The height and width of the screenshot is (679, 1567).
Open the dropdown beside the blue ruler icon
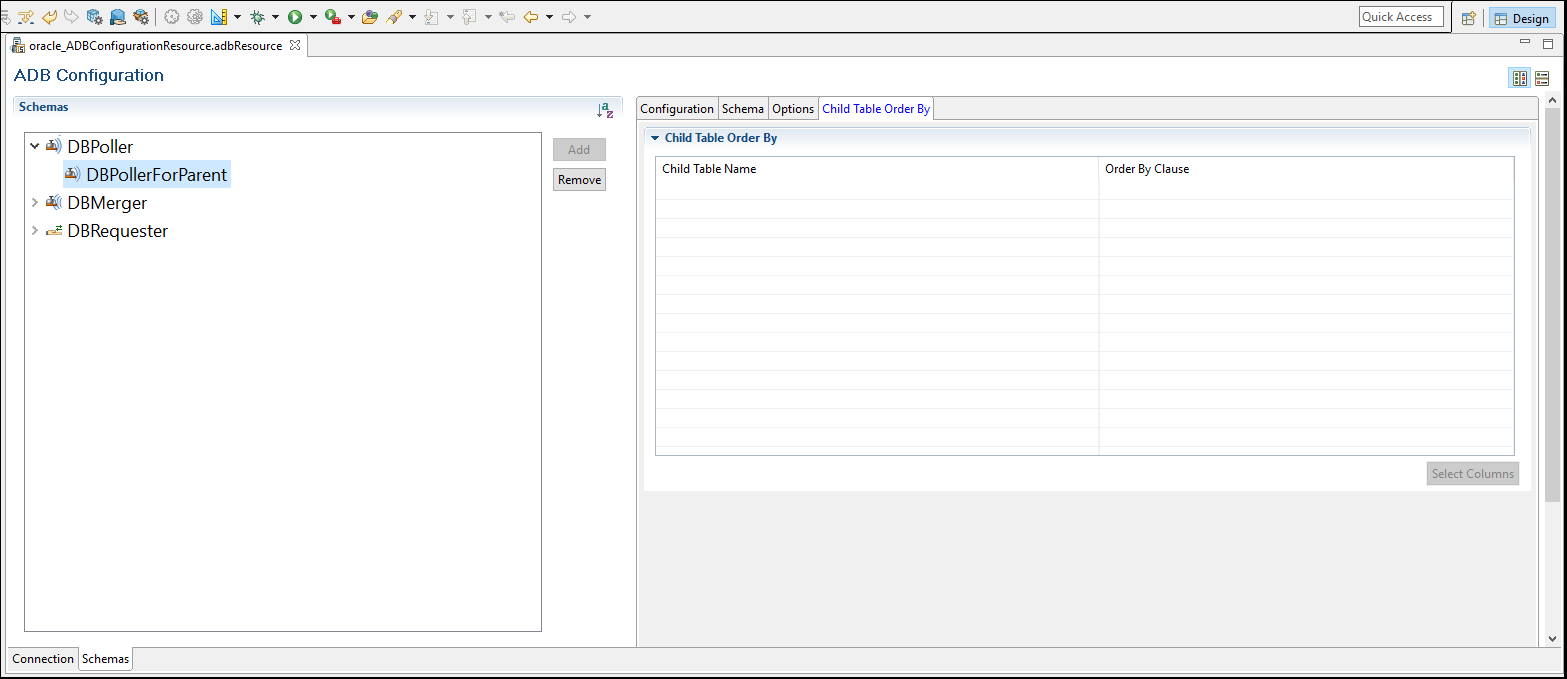[x=237, y=17]
